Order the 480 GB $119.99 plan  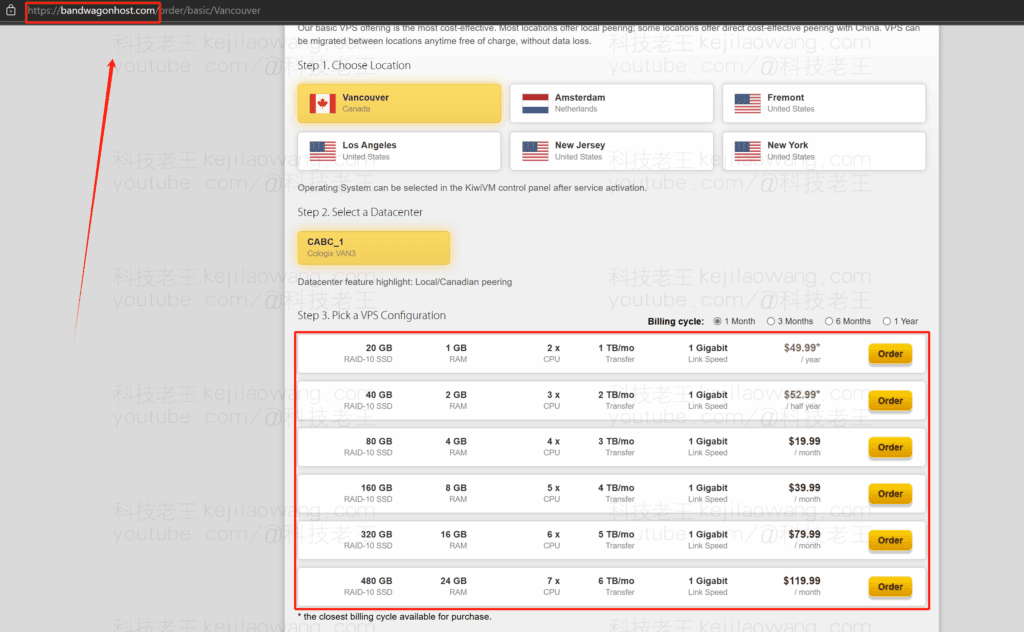890,587
